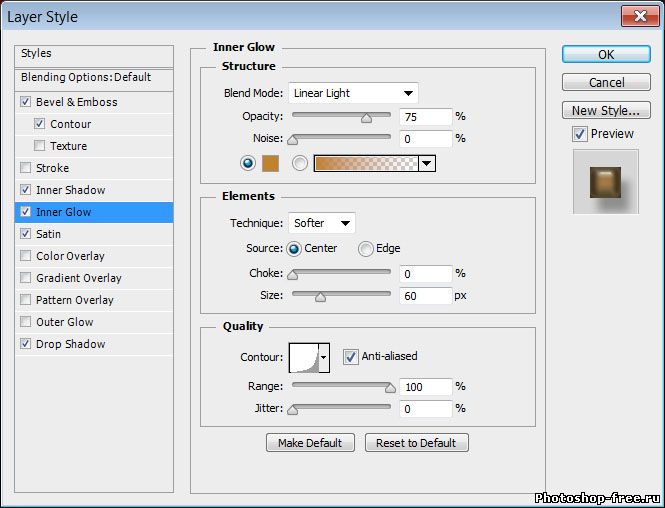Screen dimensions: 665x508
Task: Click the orange glow color swatch
Action: click(x=270, y=163)
